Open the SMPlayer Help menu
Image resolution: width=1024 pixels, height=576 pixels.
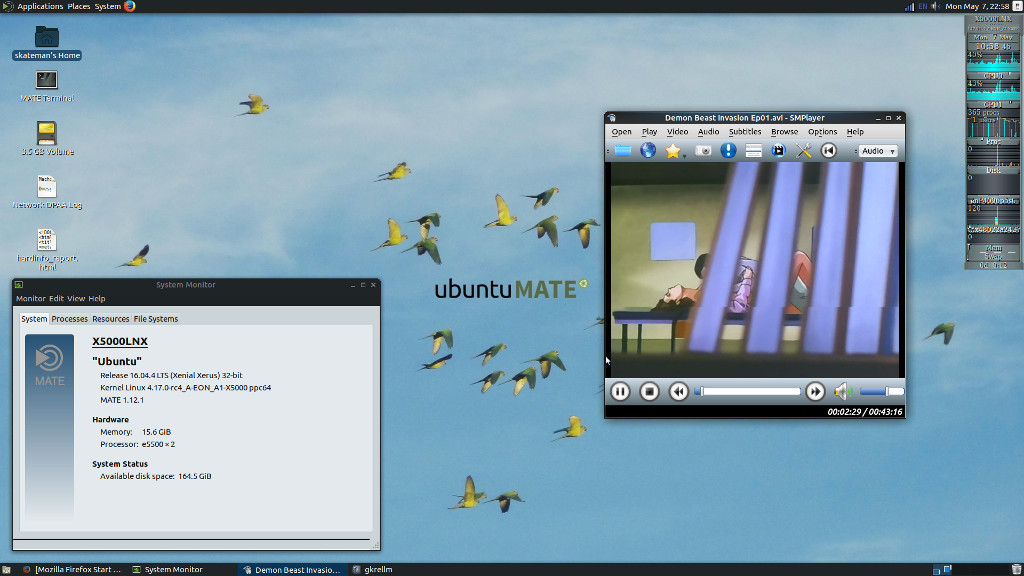(855, 132)
